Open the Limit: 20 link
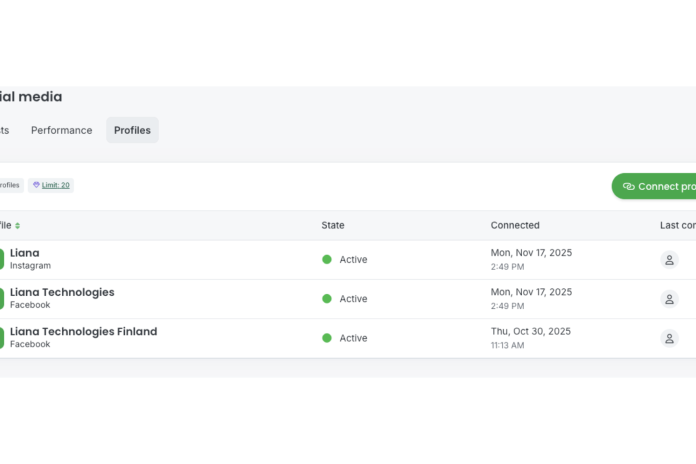Screen dimensions: 696x464 click(56, 185)
